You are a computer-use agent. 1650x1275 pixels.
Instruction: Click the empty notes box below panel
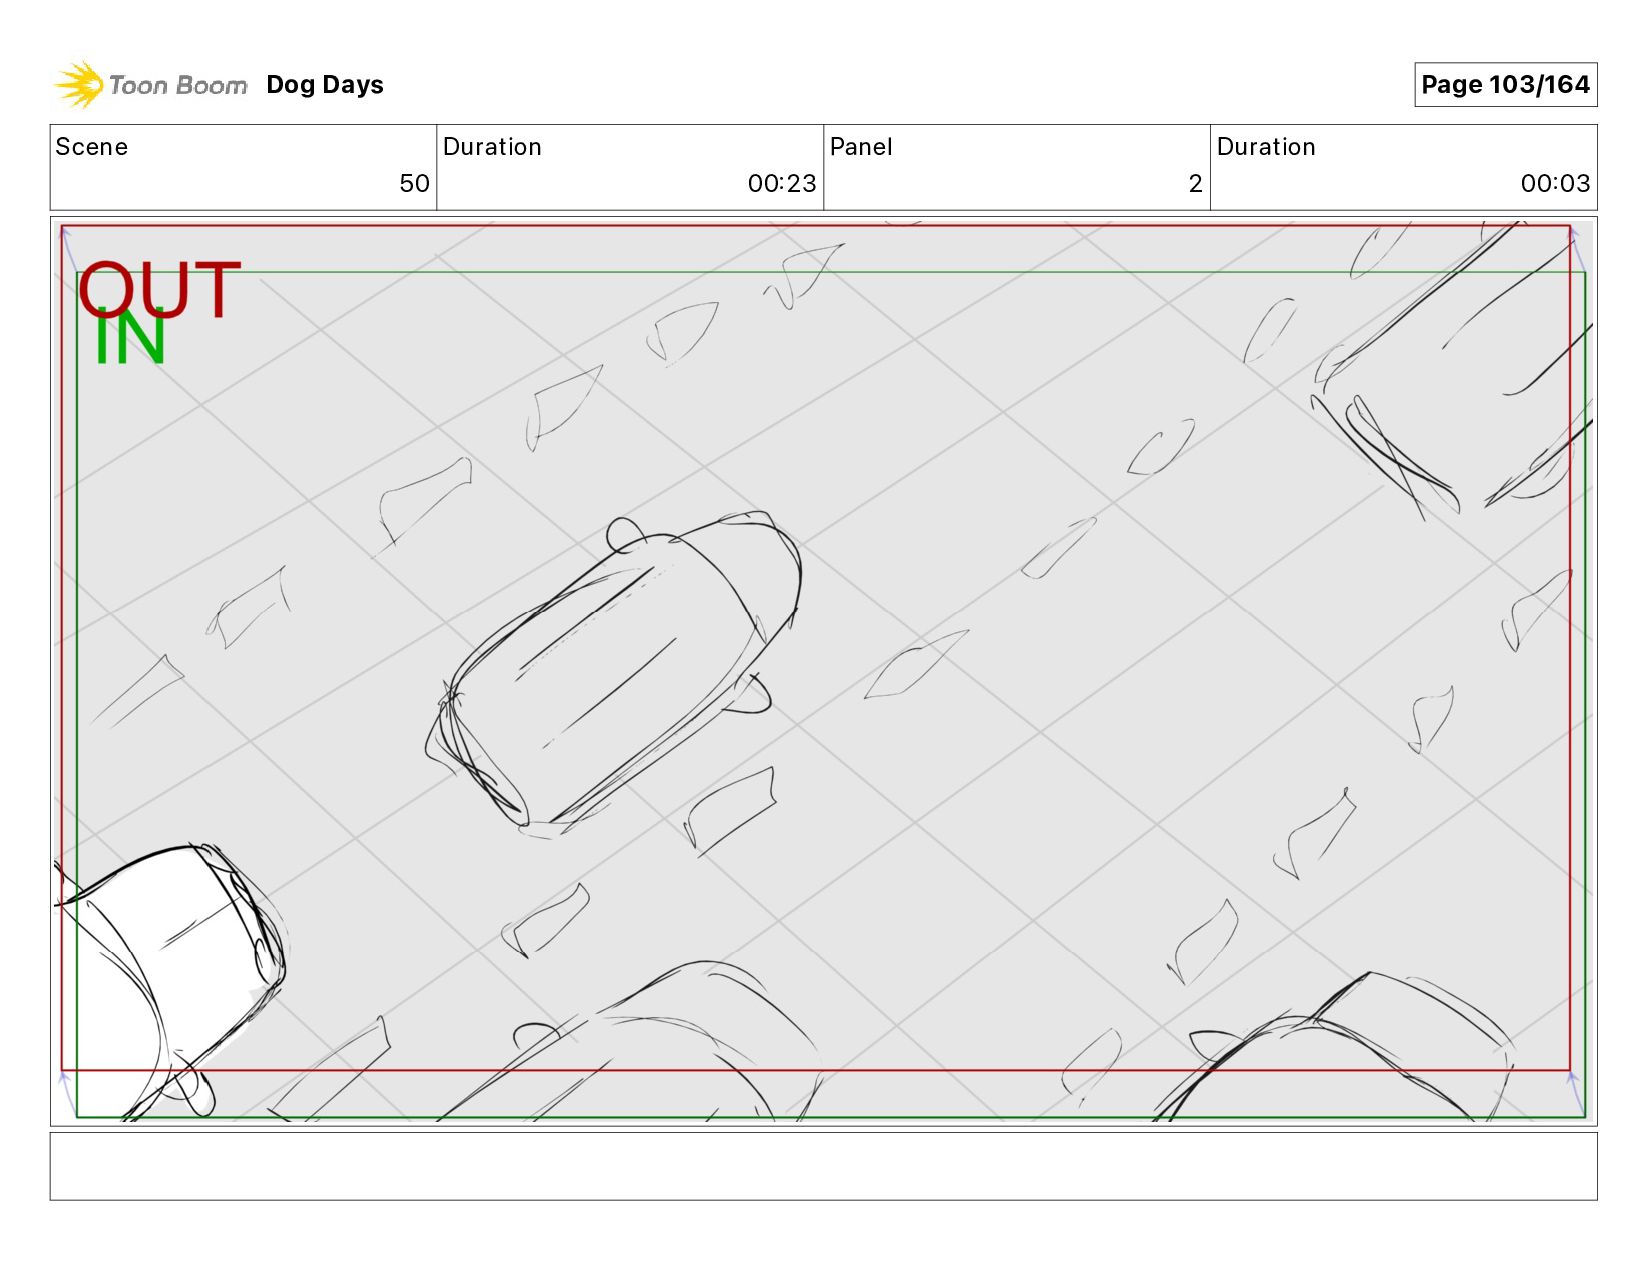point(823,1166)
